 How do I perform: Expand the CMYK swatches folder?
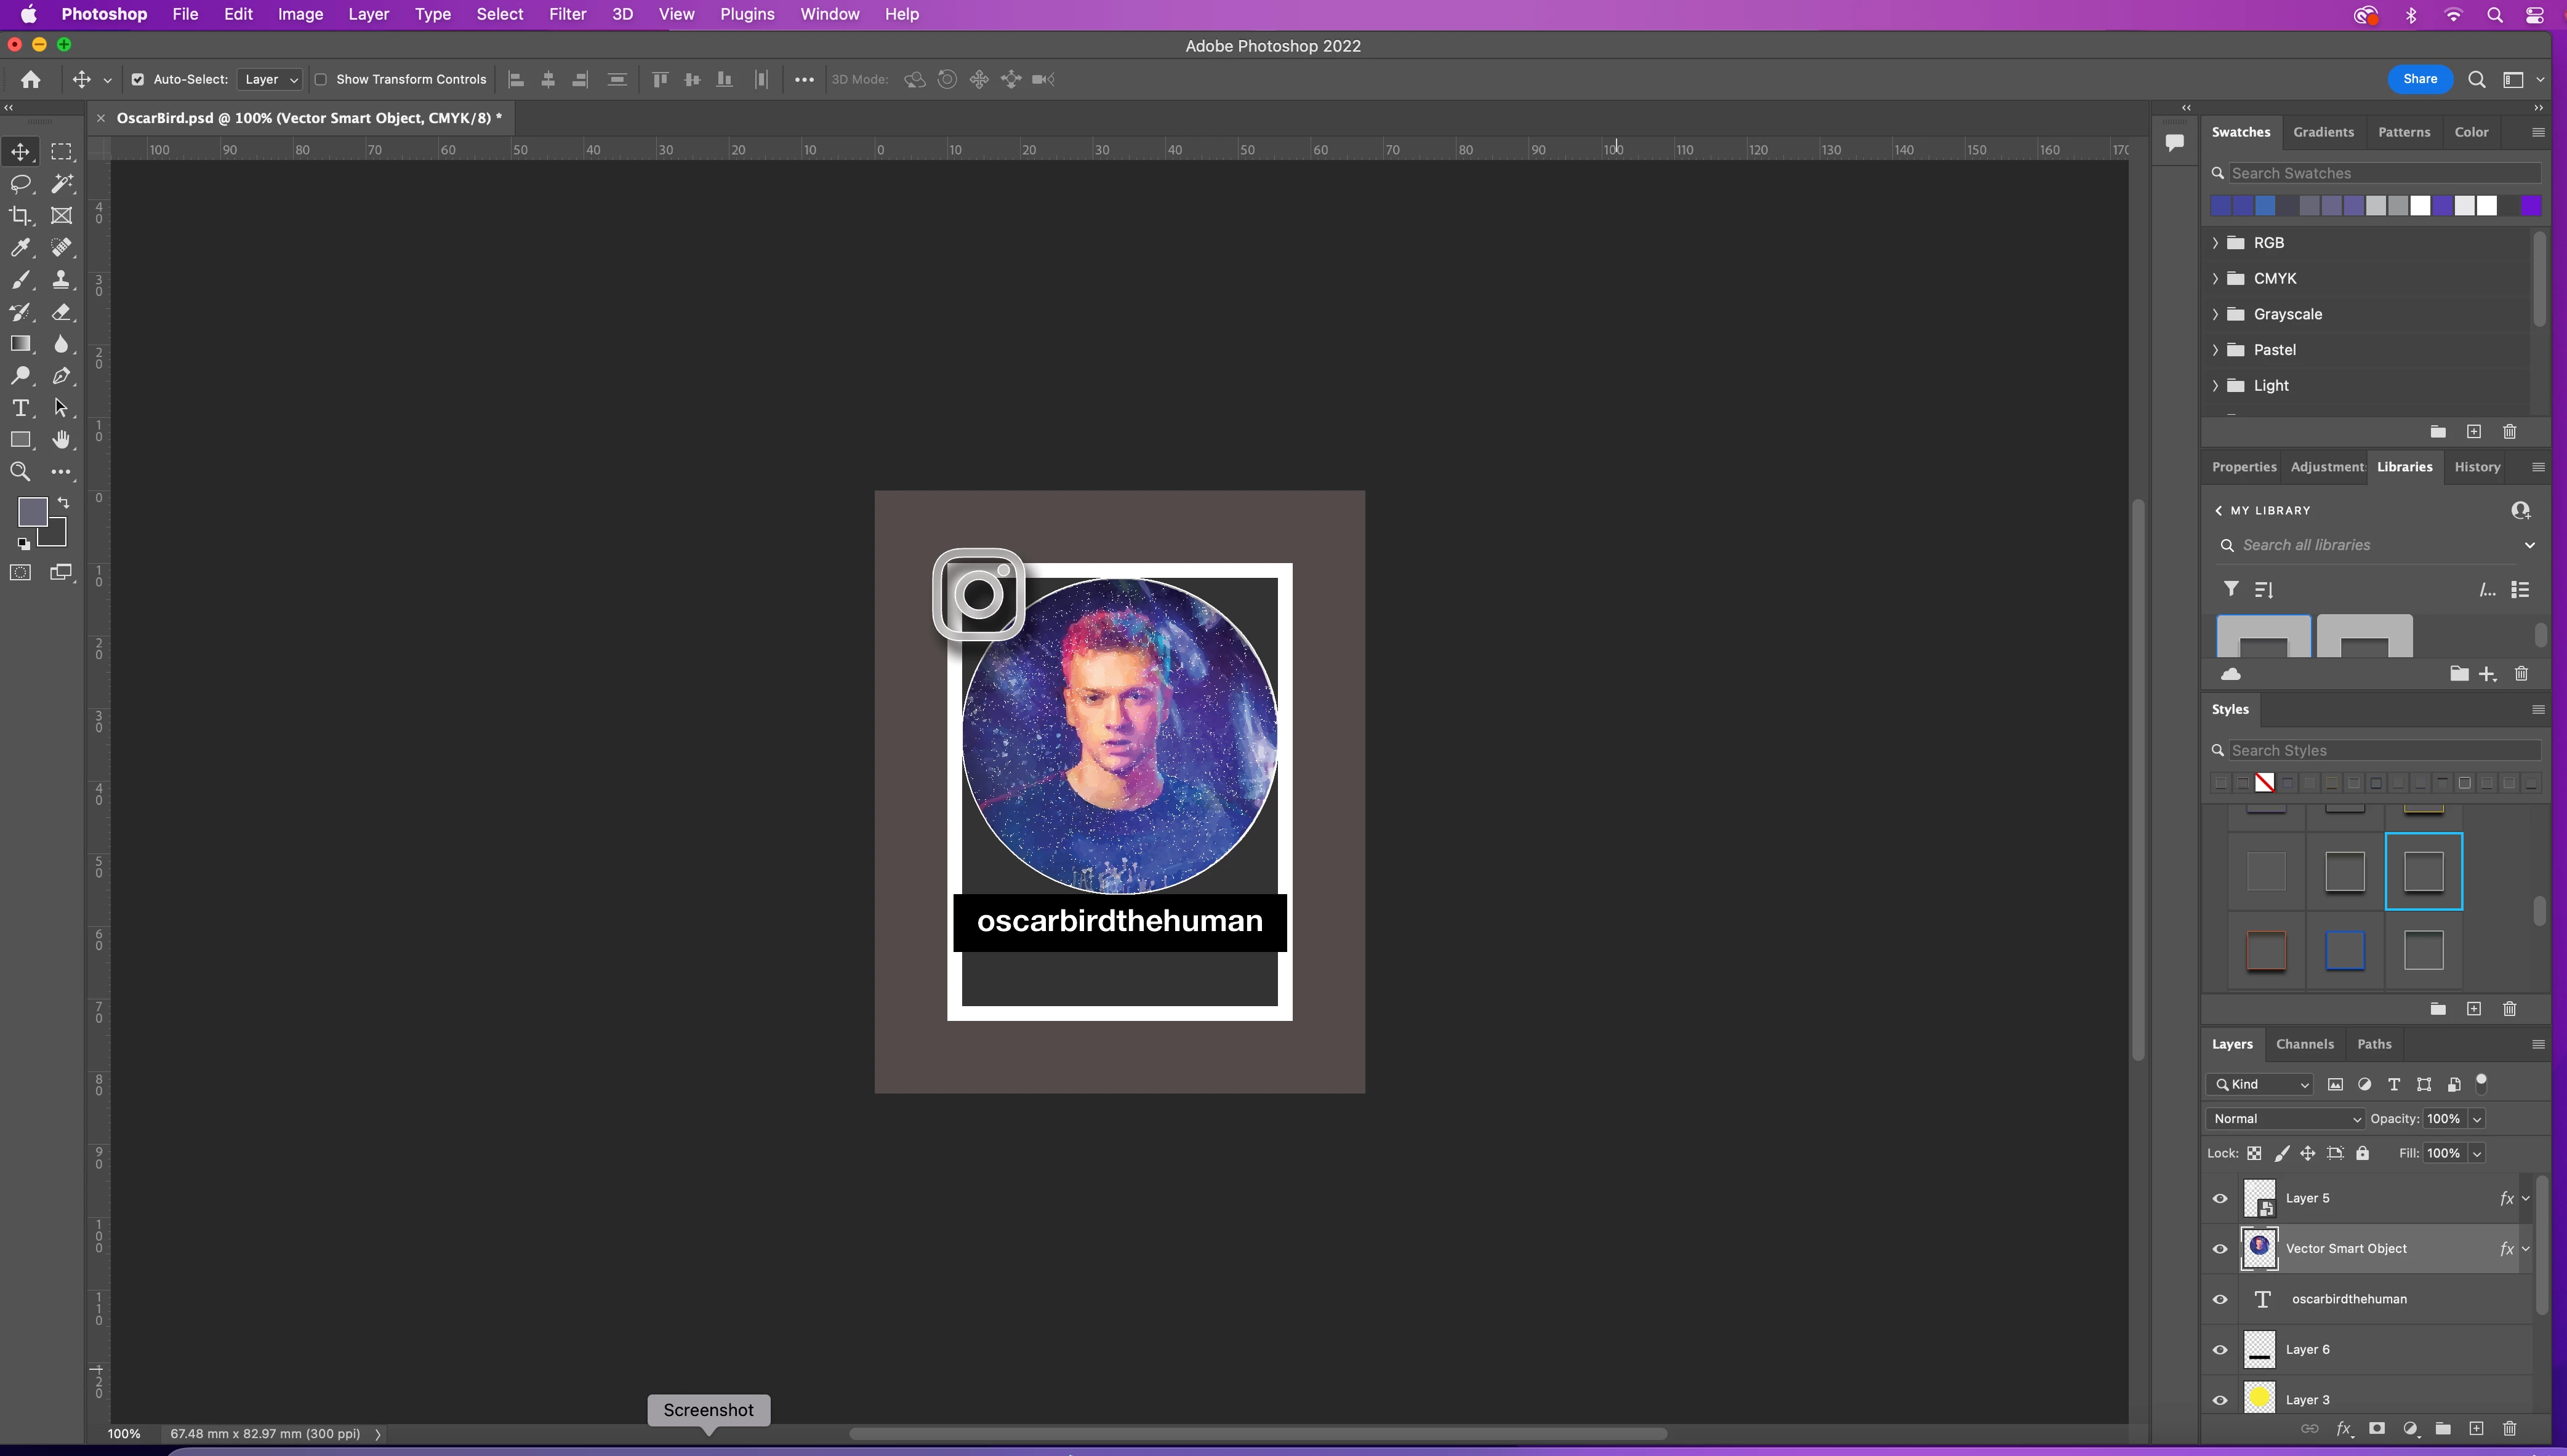click(x=2215, y=279)
